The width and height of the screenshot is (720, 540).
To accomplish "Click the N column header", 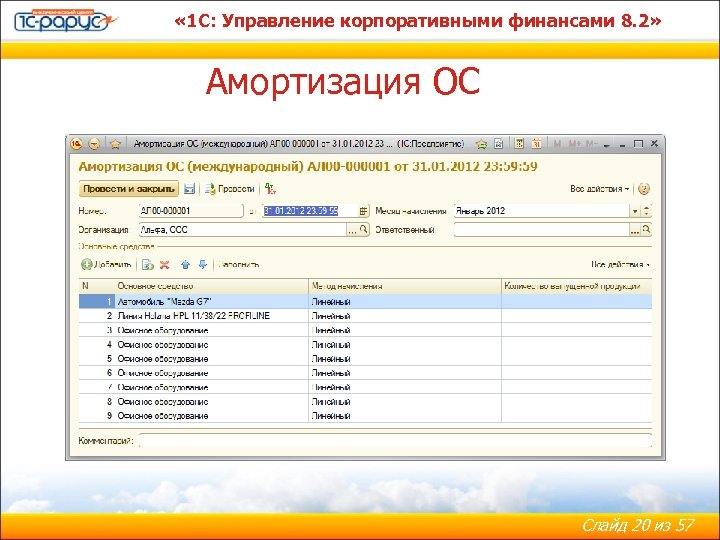I will (x=96, y=286).
